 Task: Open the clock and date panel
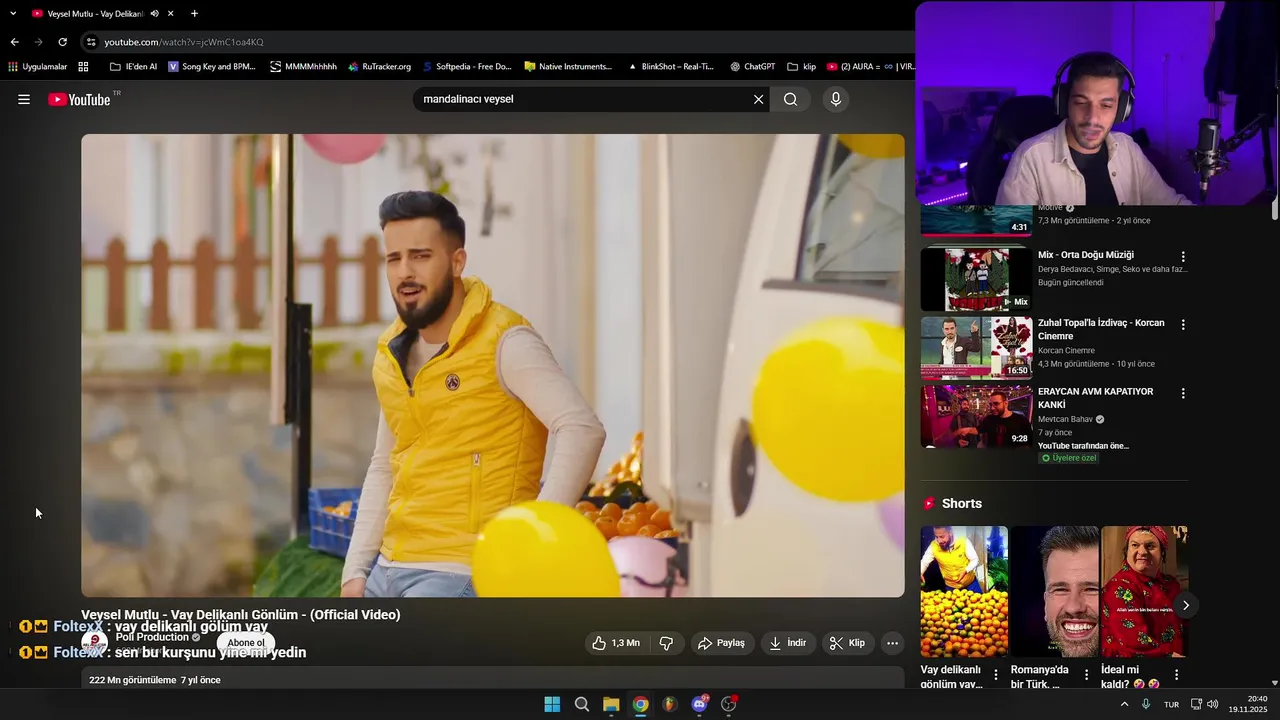(x=1248, y=704)
